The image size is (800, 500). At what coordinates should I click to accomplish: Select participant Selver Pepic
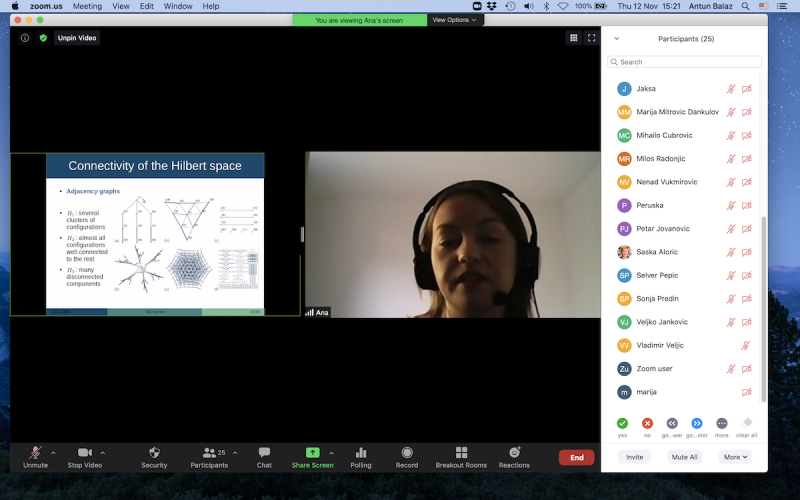pos(684,276)
